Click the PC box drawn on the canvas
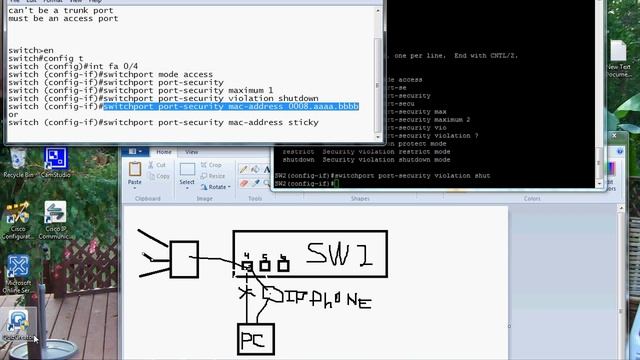 click(256, 339)
